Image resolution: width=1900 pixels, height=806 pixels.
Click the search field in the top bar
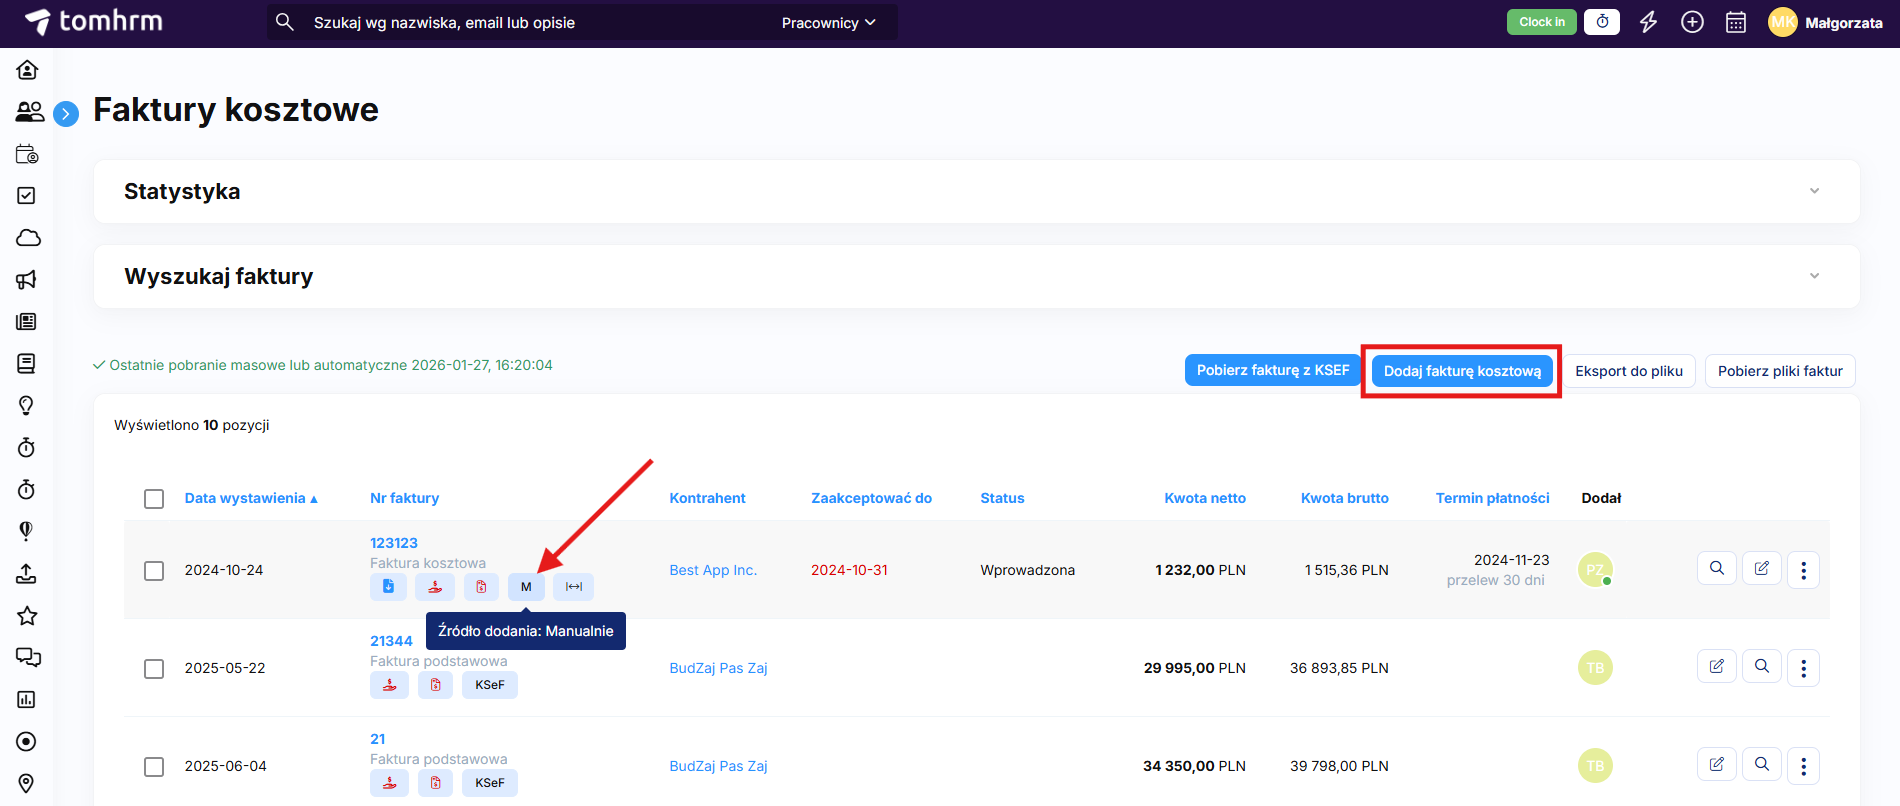click(530, 23)
